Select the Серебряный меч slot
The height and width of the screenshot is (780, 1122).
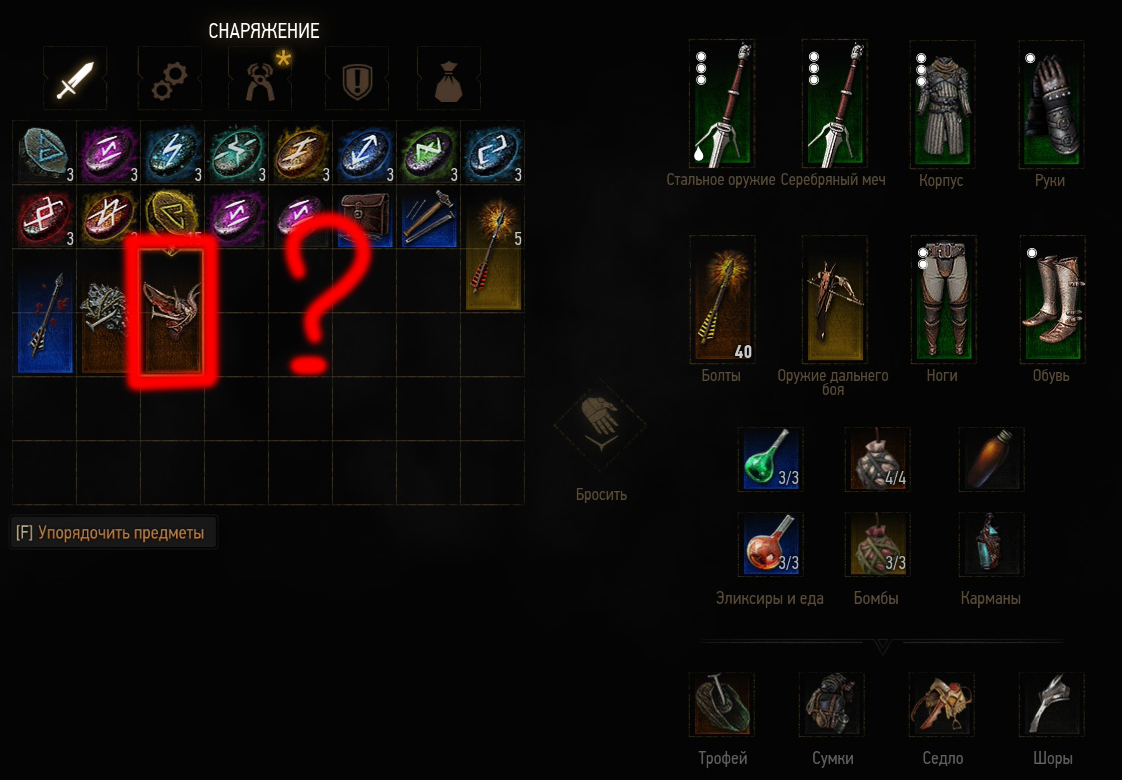[x=834, y=104]
